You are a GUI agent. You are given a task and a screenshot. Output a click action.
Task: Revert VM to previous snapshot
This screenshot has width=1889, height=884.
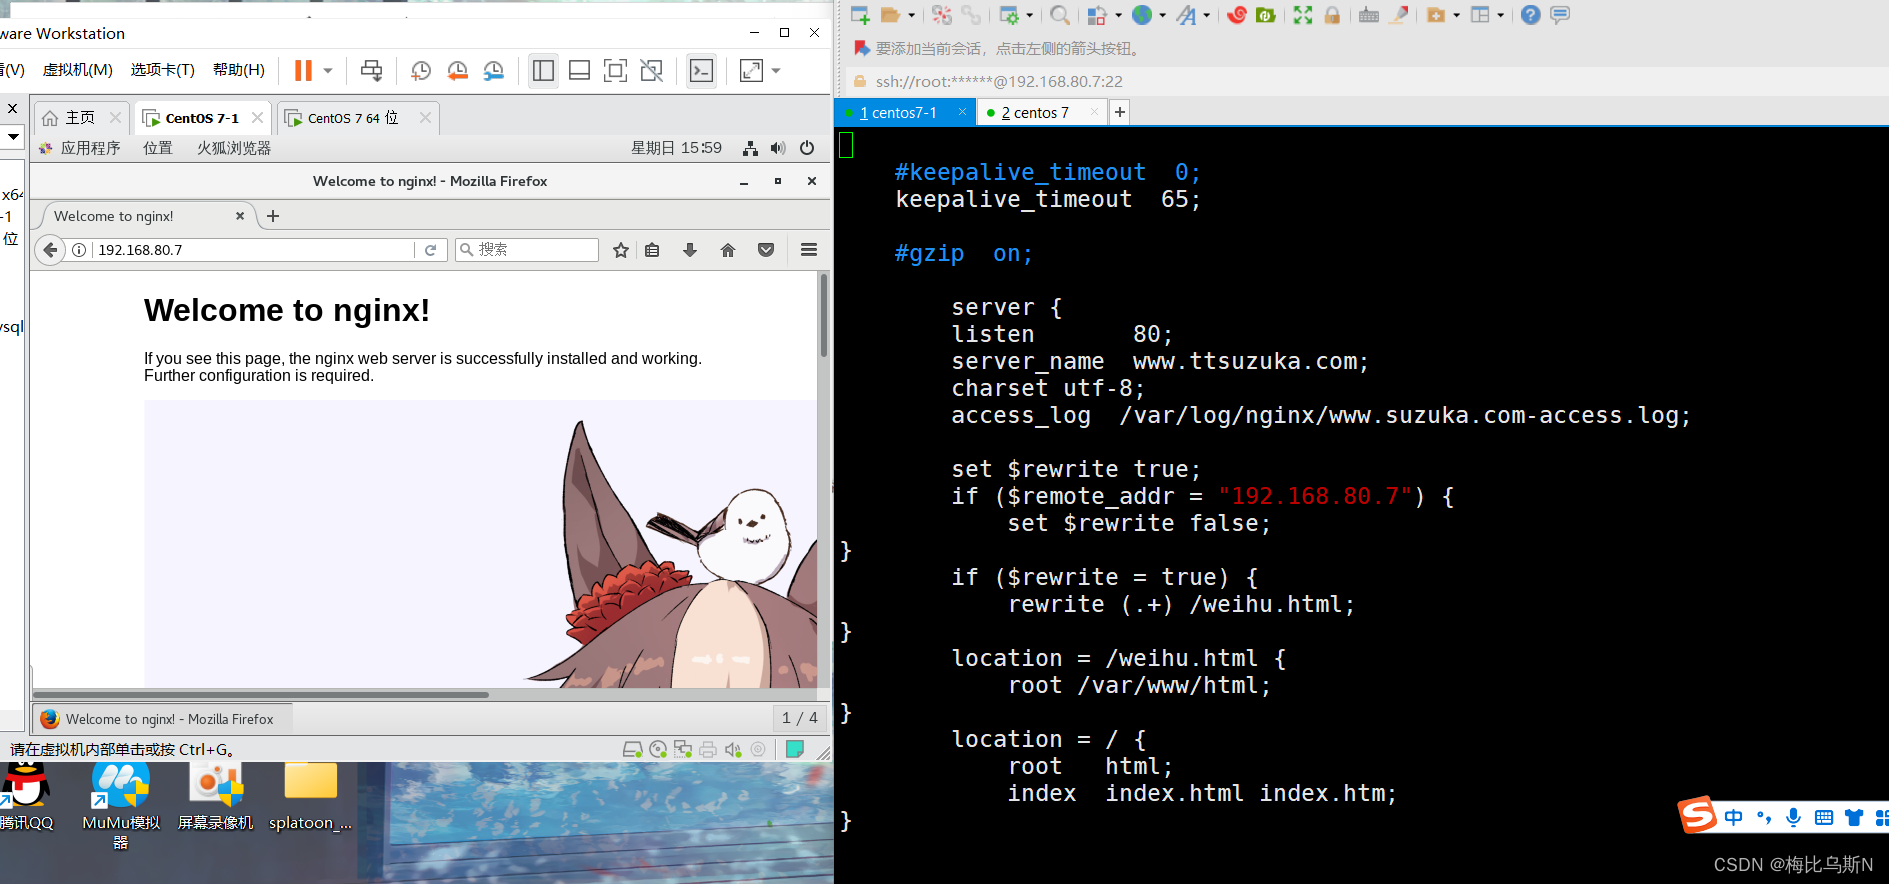coord(457,70)
